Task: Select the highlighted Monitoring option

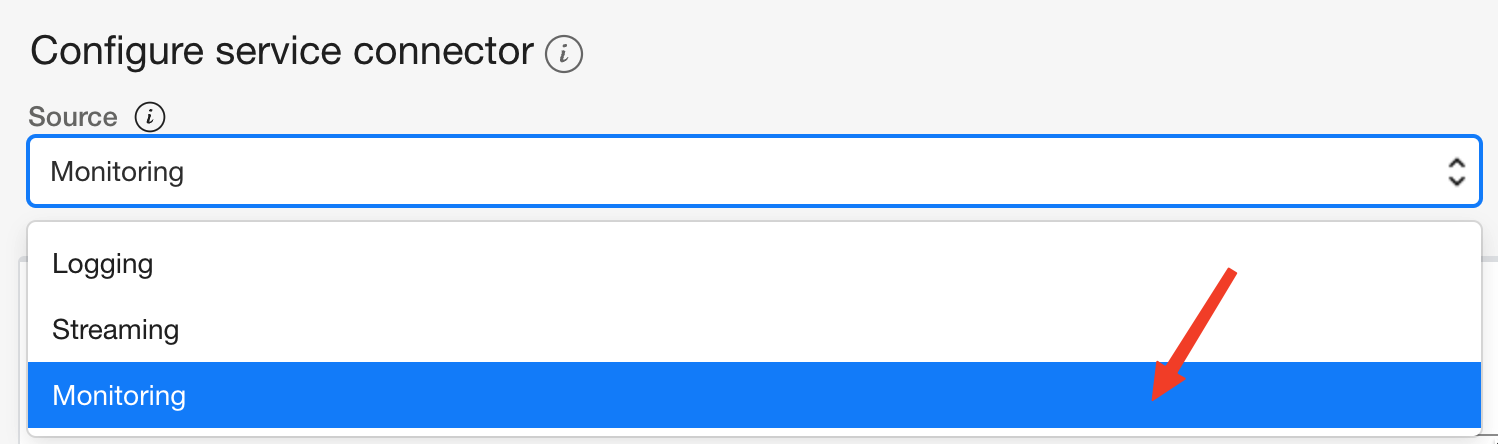Action: pos(119,396)
